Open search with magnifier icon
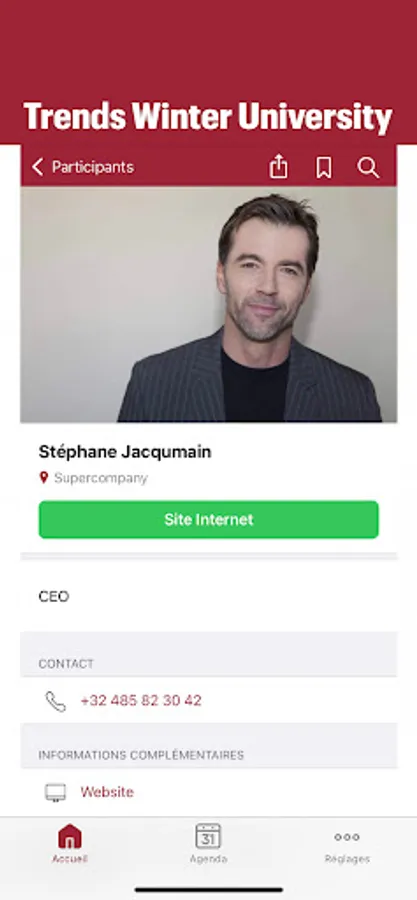The height and width of the screenshot is (900, 417). click(x=368, y=168)
